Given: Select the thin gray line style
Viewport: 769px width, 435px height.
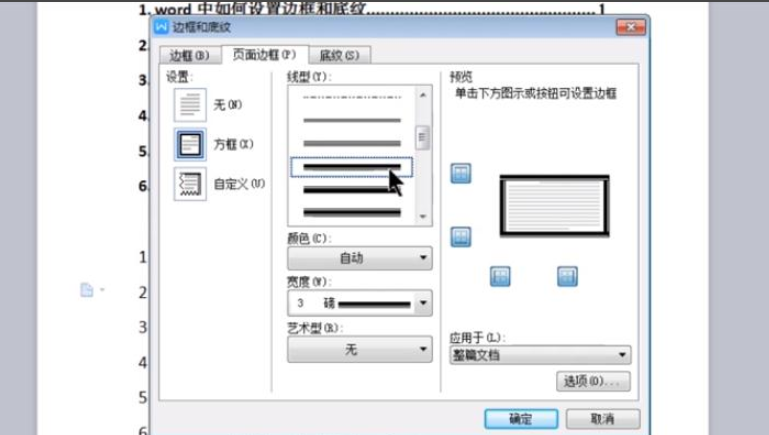Looking at the screenshot, I should (x=352, y=120).
